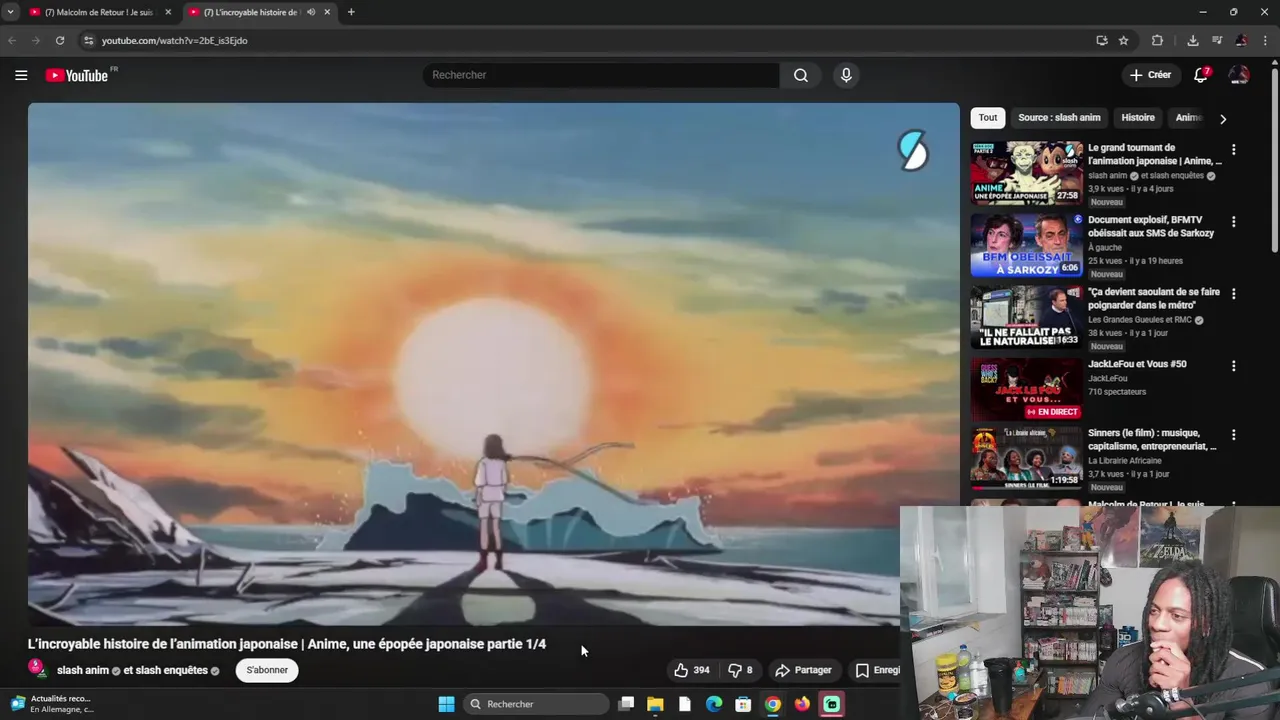Open the Windows Start menu
Screen dimensions: 1280x720
[446, 704]
